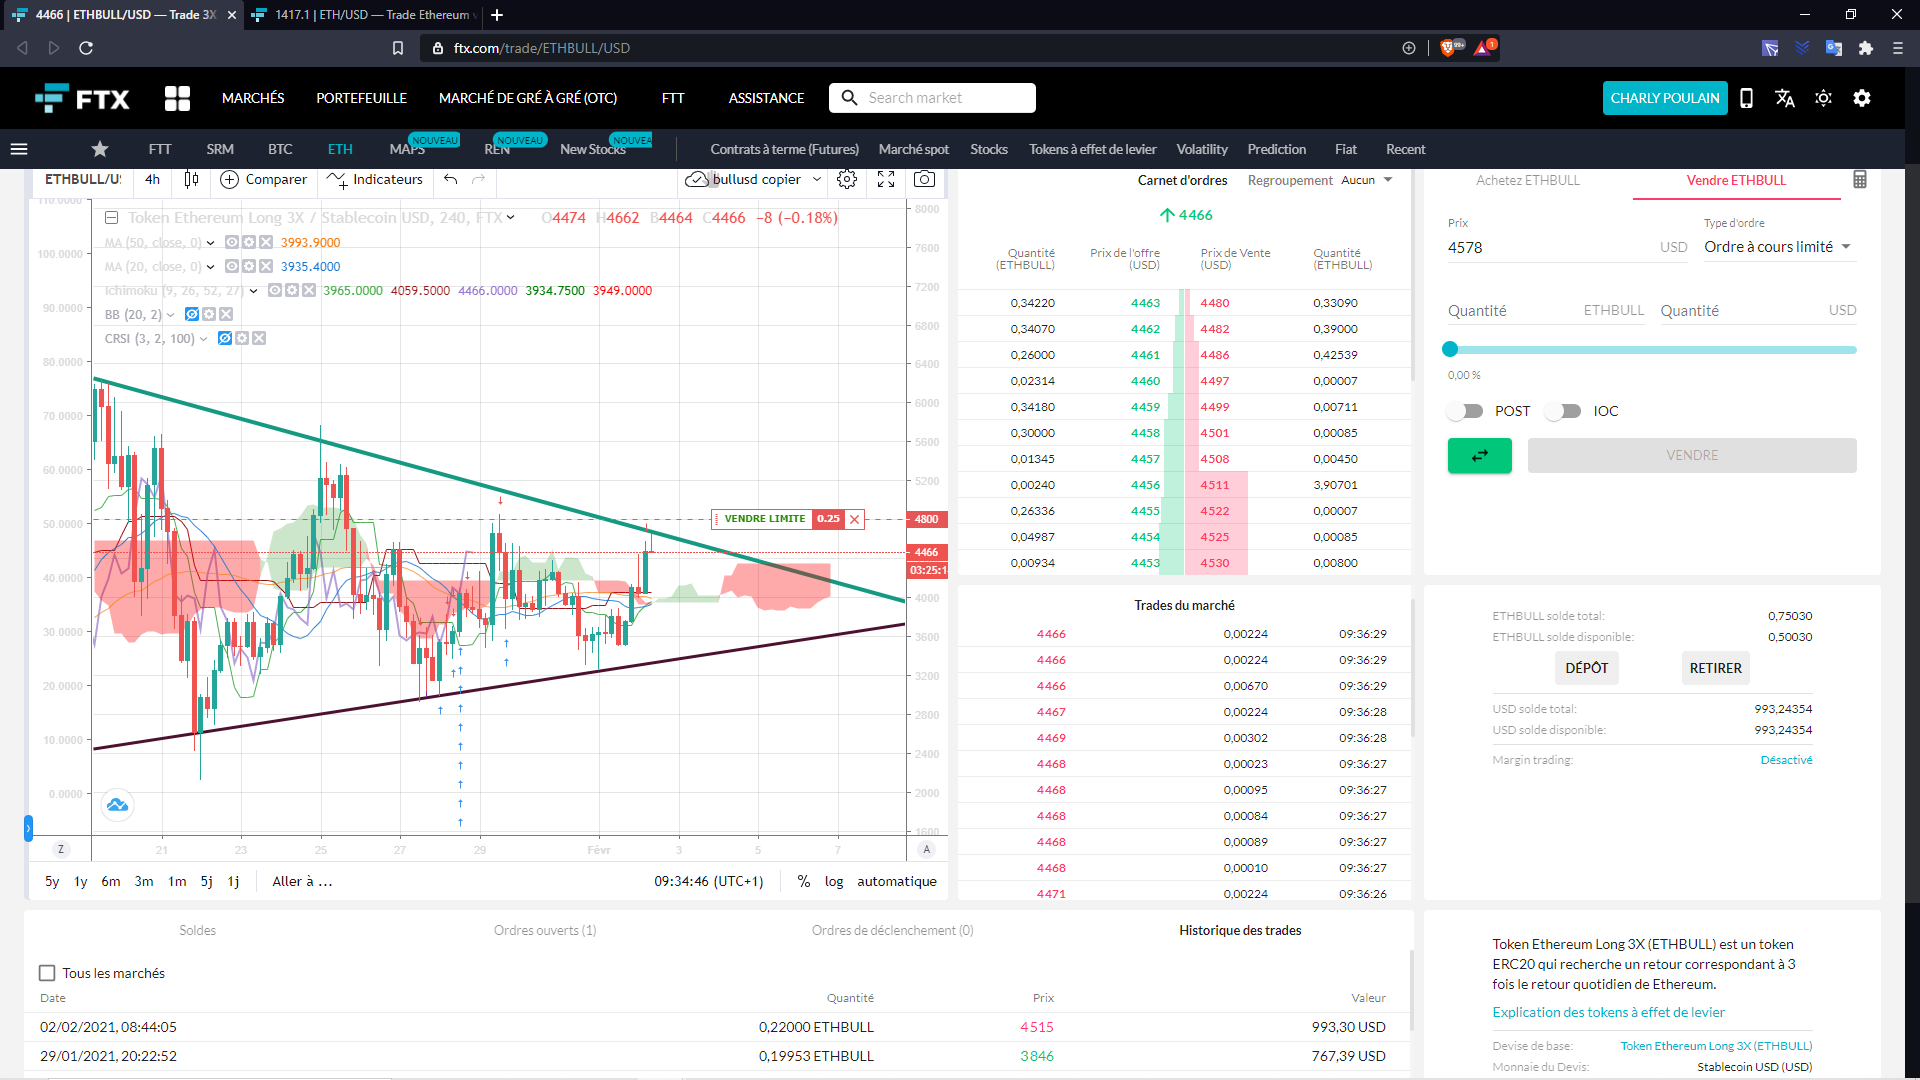Screen dimensions: 1920x1080
Task: Open the hamburger menu in markets bar
Action: tap(19, 149)
